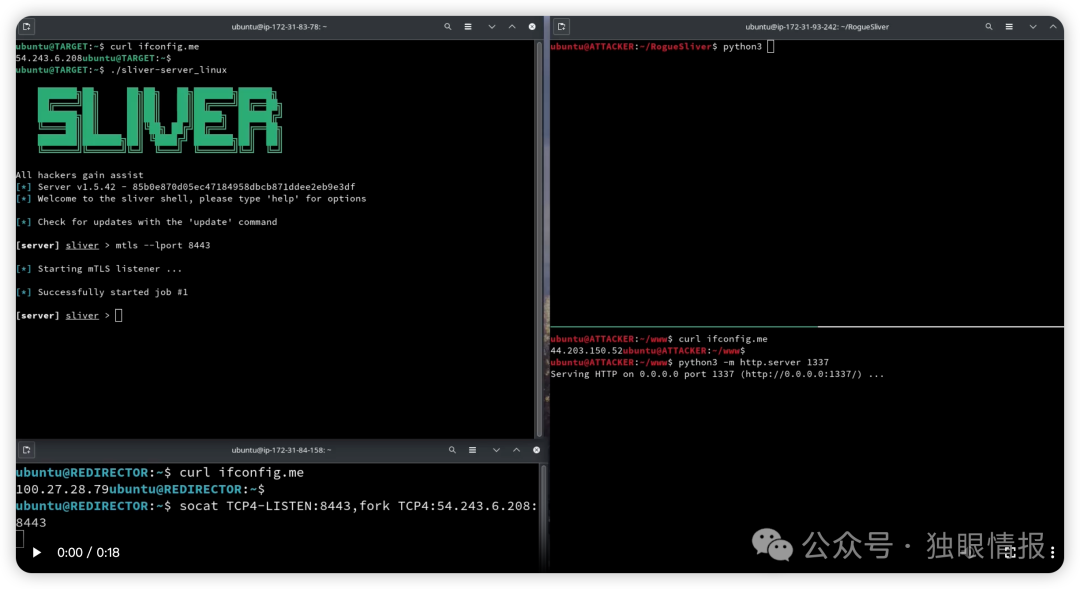Click the empty '[server] sliver >' prompt cursor
The width and height of the screenshot is (1080, 589).
pyautogui.click(x=118, y=316)
